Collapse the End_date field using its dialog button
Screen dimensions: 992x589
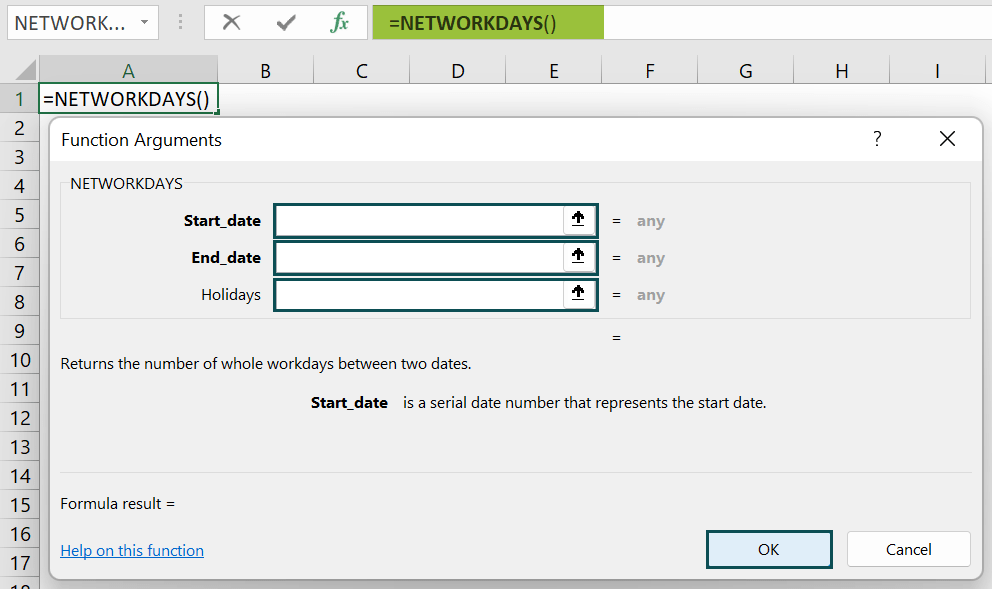point(578,256)
